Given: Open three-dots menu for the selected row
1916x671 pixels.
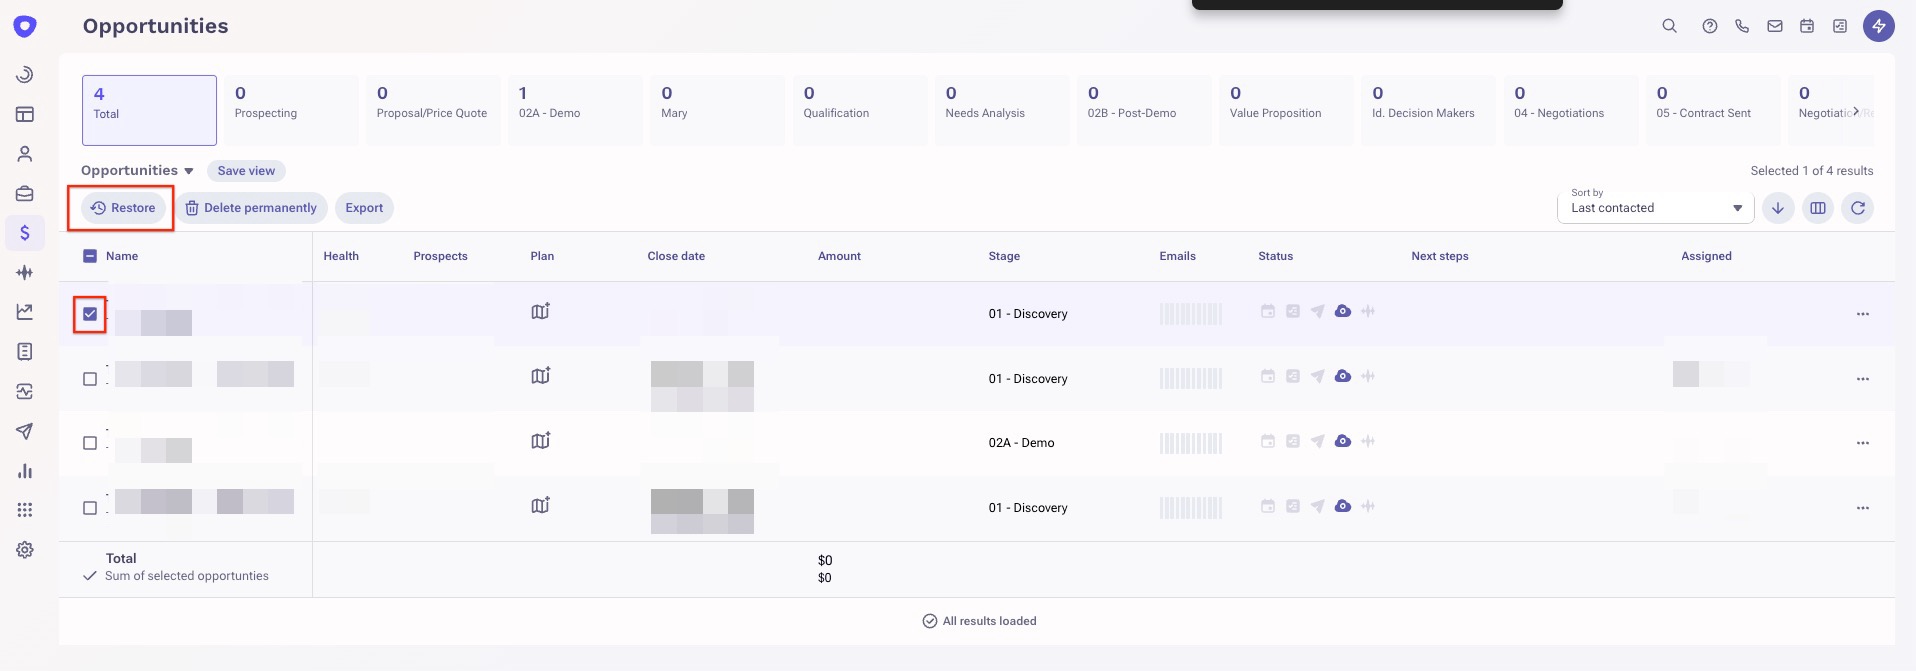Looking at the screenshot, I should pos(1863,314).
